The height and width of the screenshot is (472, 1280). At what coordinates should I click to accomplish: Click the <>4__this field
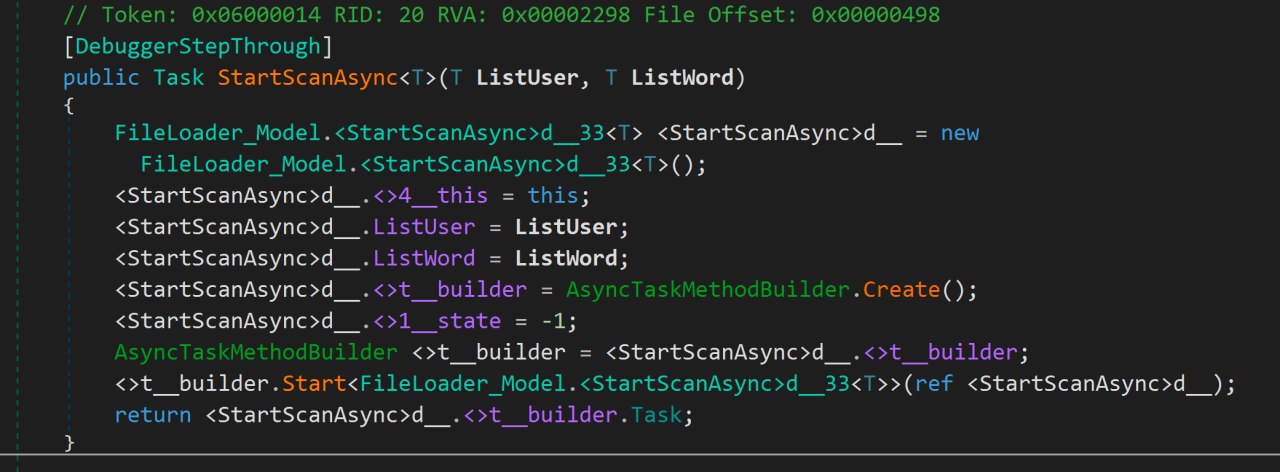(x=431, y=197)
